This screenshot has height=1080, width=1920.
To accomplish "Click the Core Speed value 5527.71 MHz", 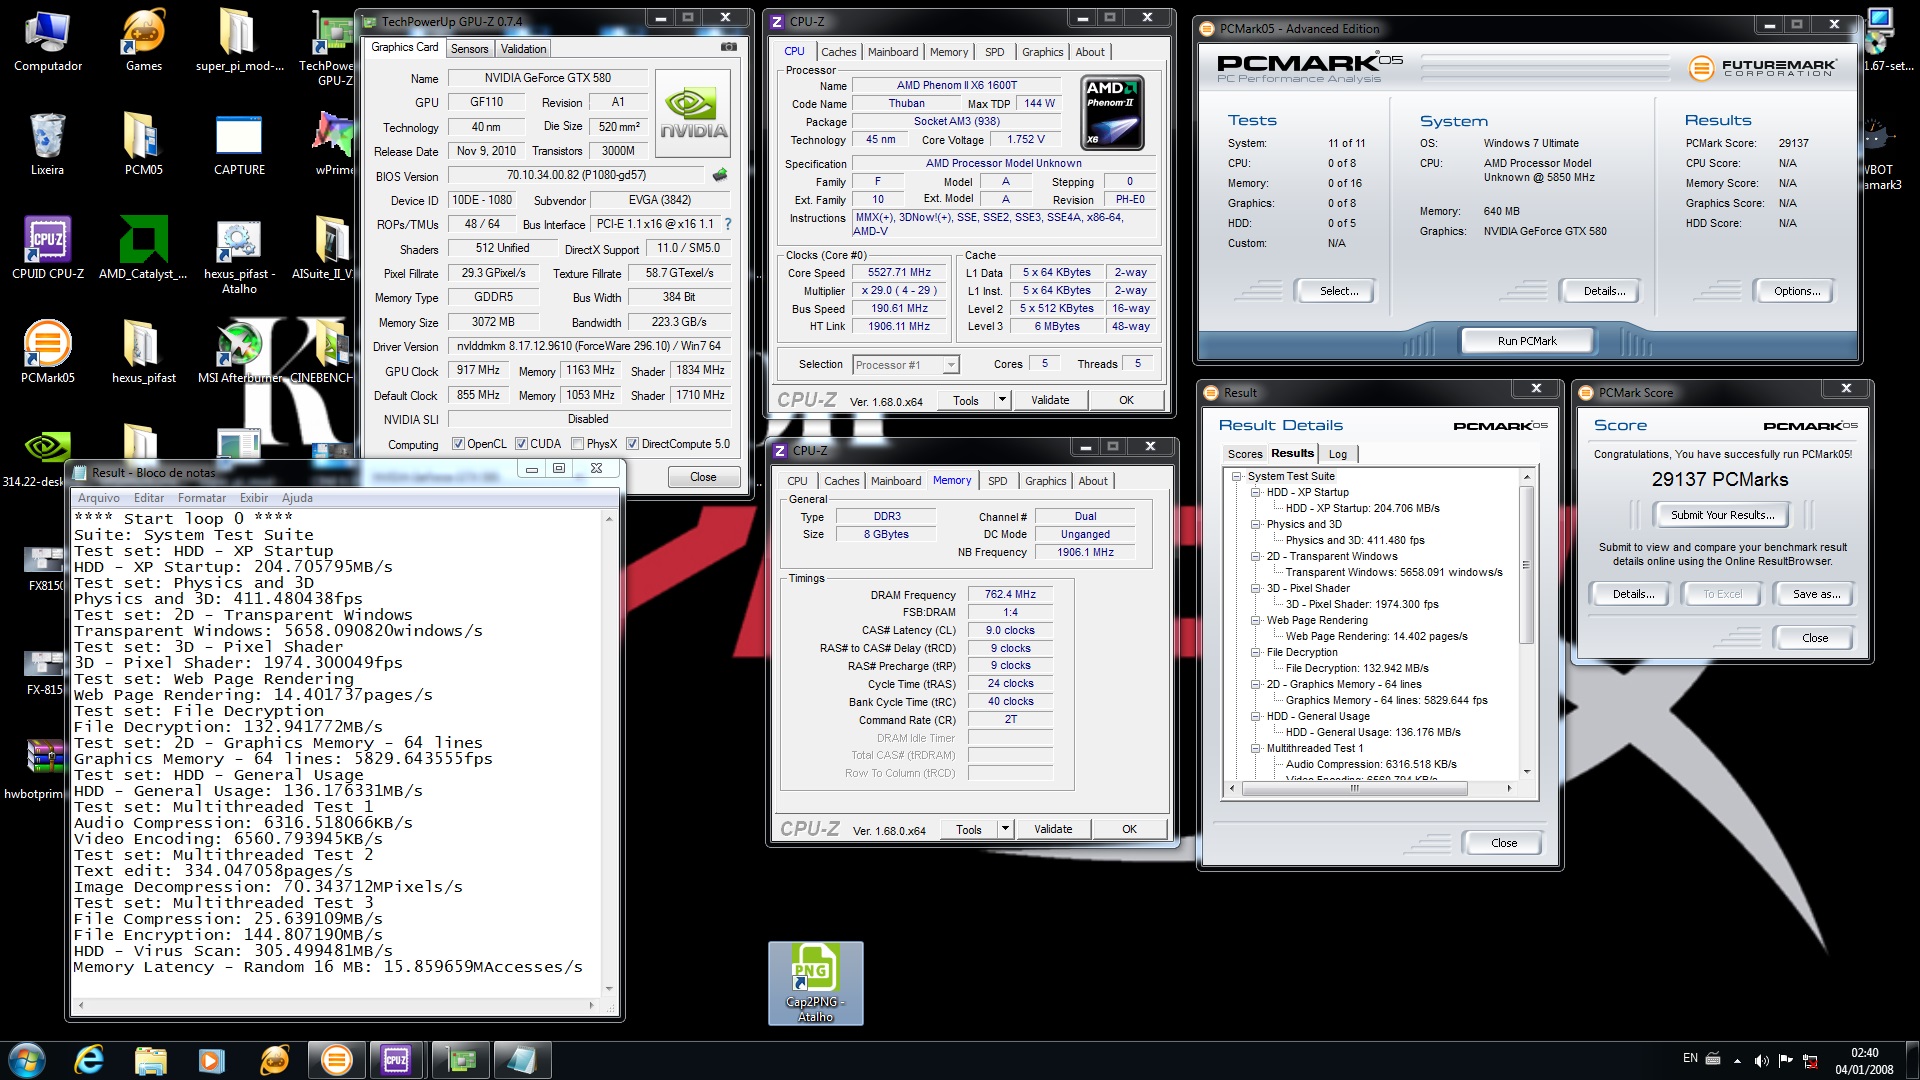I will pos(898,273).
